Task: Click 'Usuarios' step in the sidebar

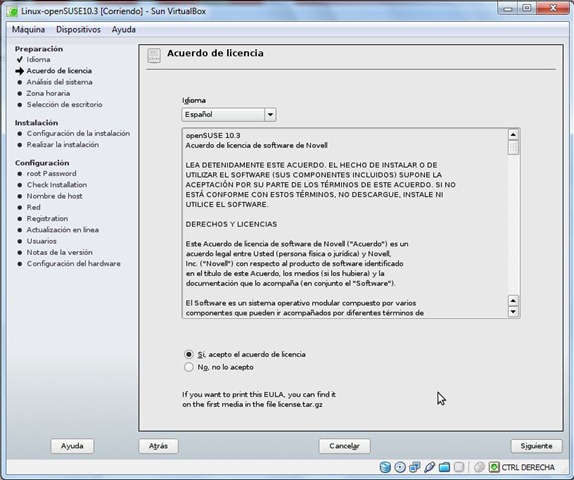Action: point(41,241)
